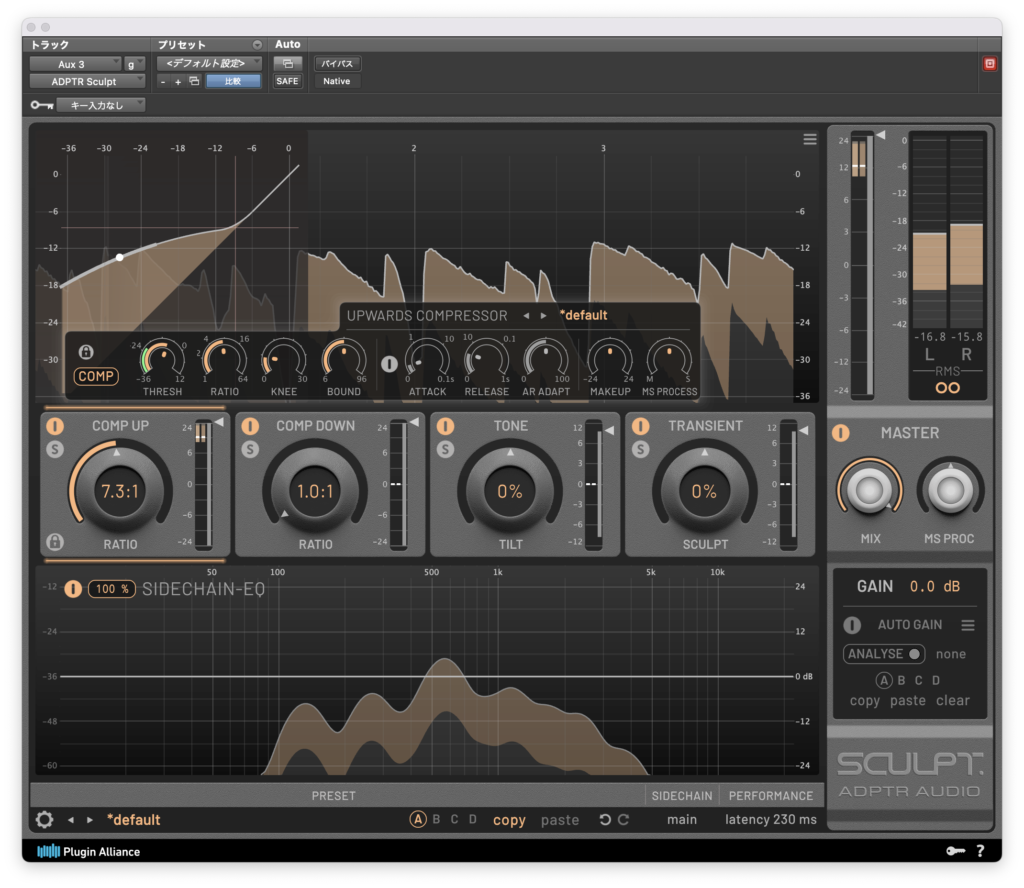
Task: Click the バイパス bypass button
Action: point(337,63)
